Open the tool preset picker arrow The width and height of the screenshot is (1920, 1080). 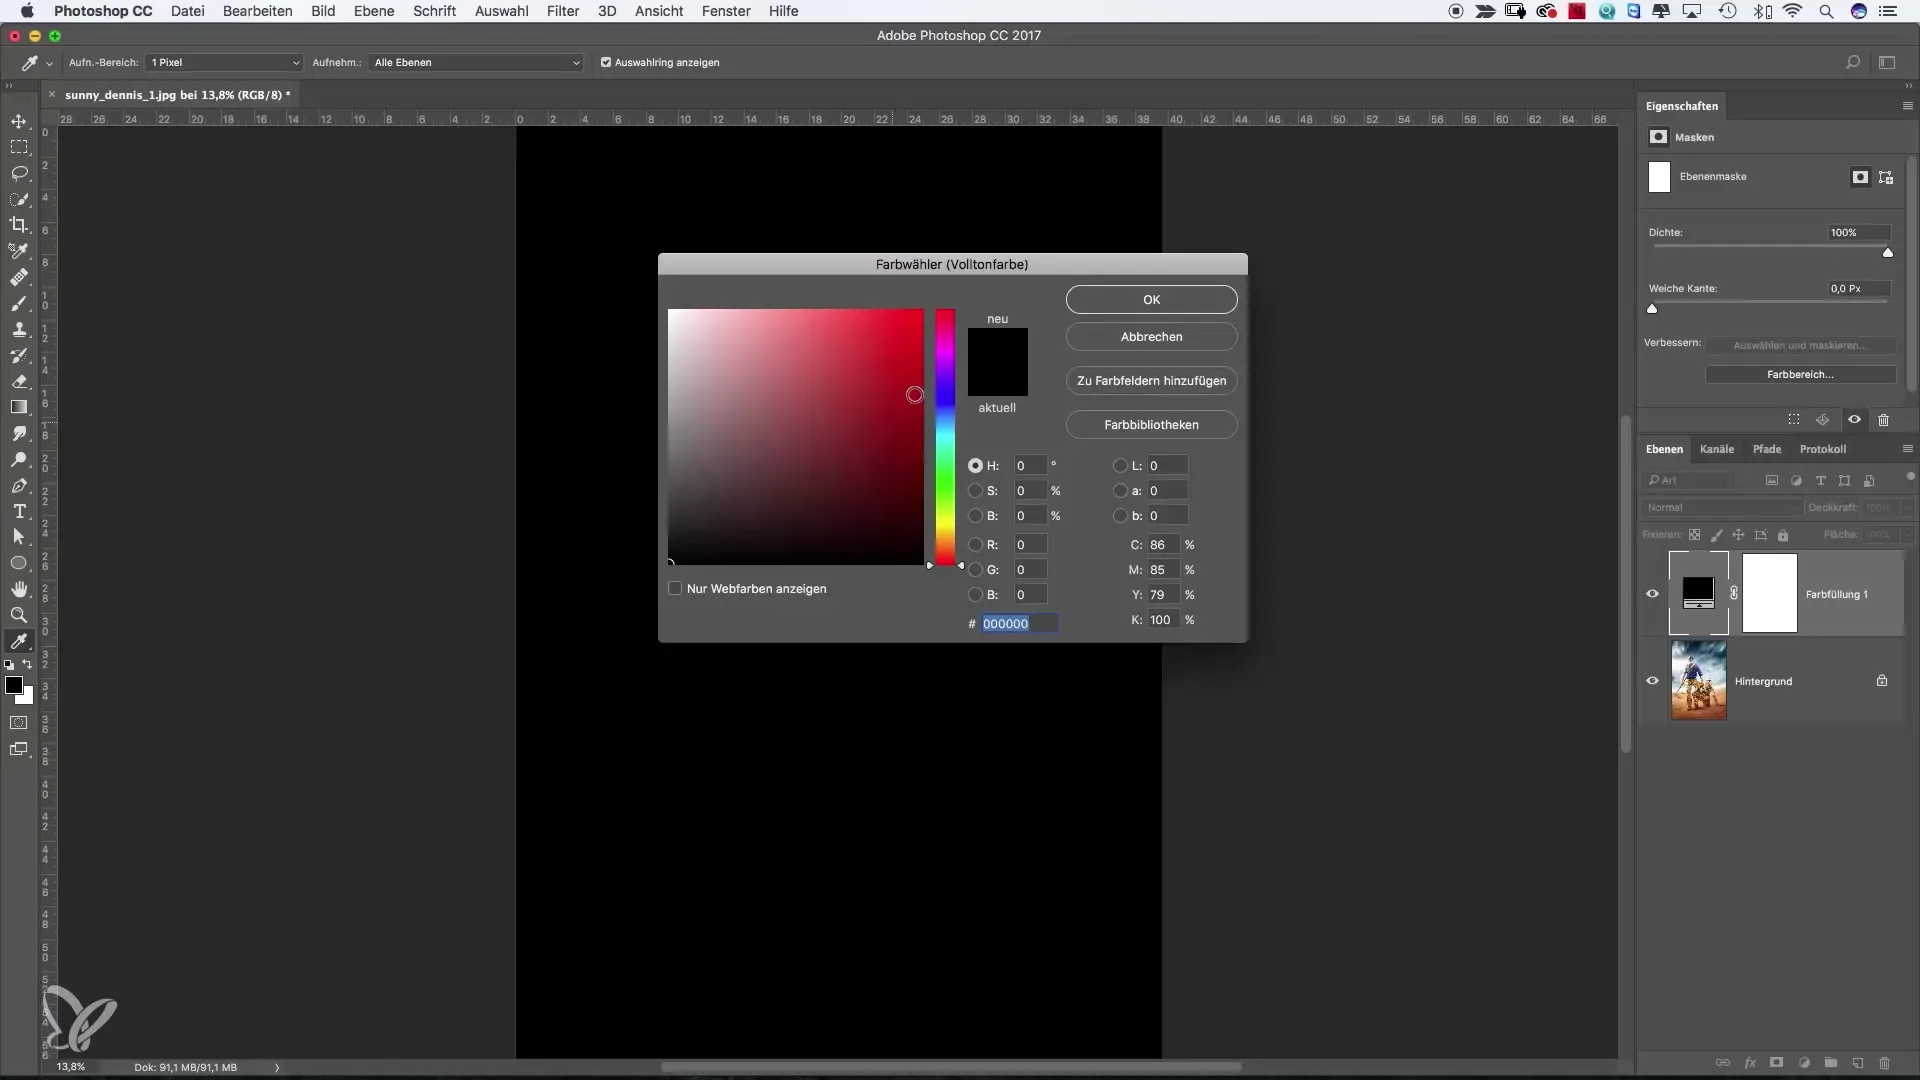pos(49,63)
